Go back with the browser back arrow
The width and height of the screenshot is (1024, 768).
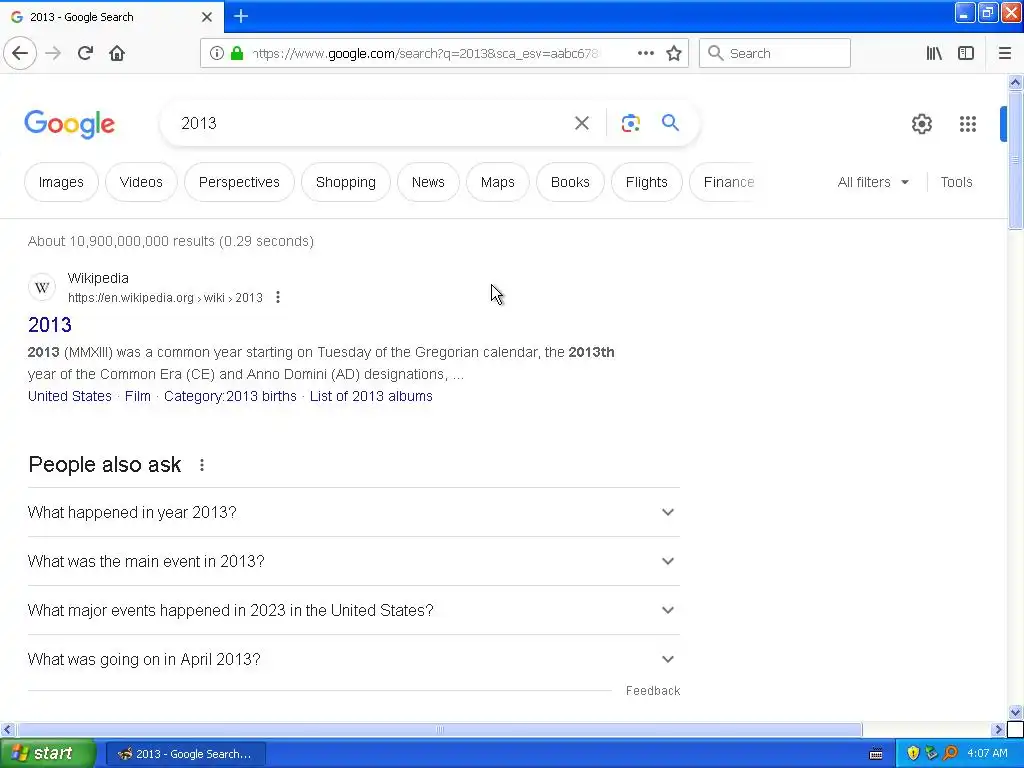tap(20, 53)
